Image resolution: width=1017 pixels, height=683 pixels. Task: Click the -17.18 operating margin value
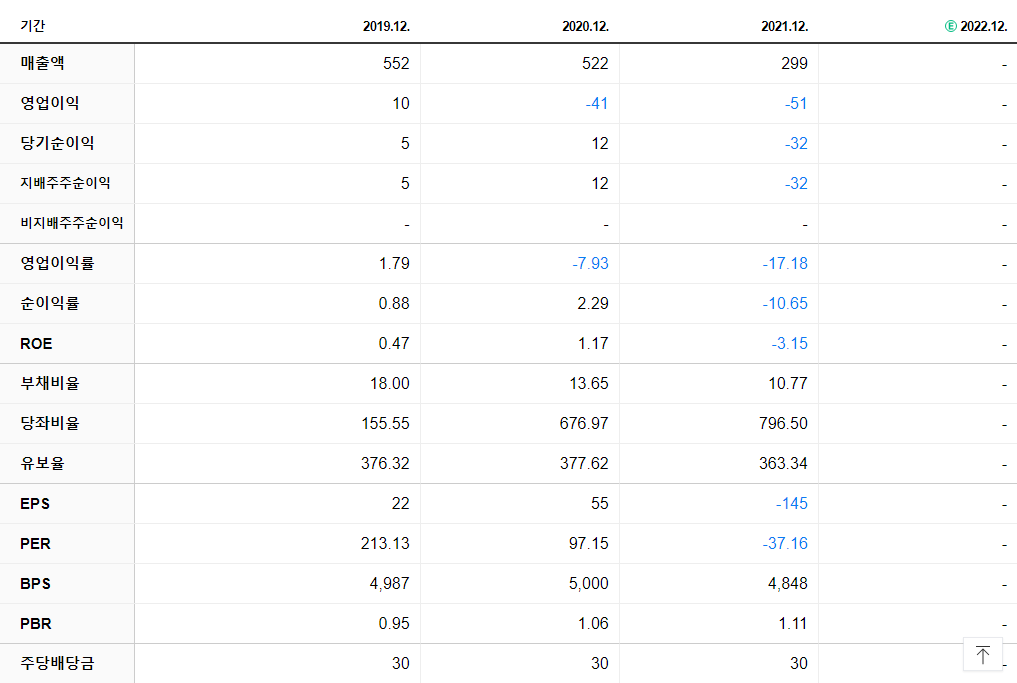pyautogui.click(x=785, y=263)
